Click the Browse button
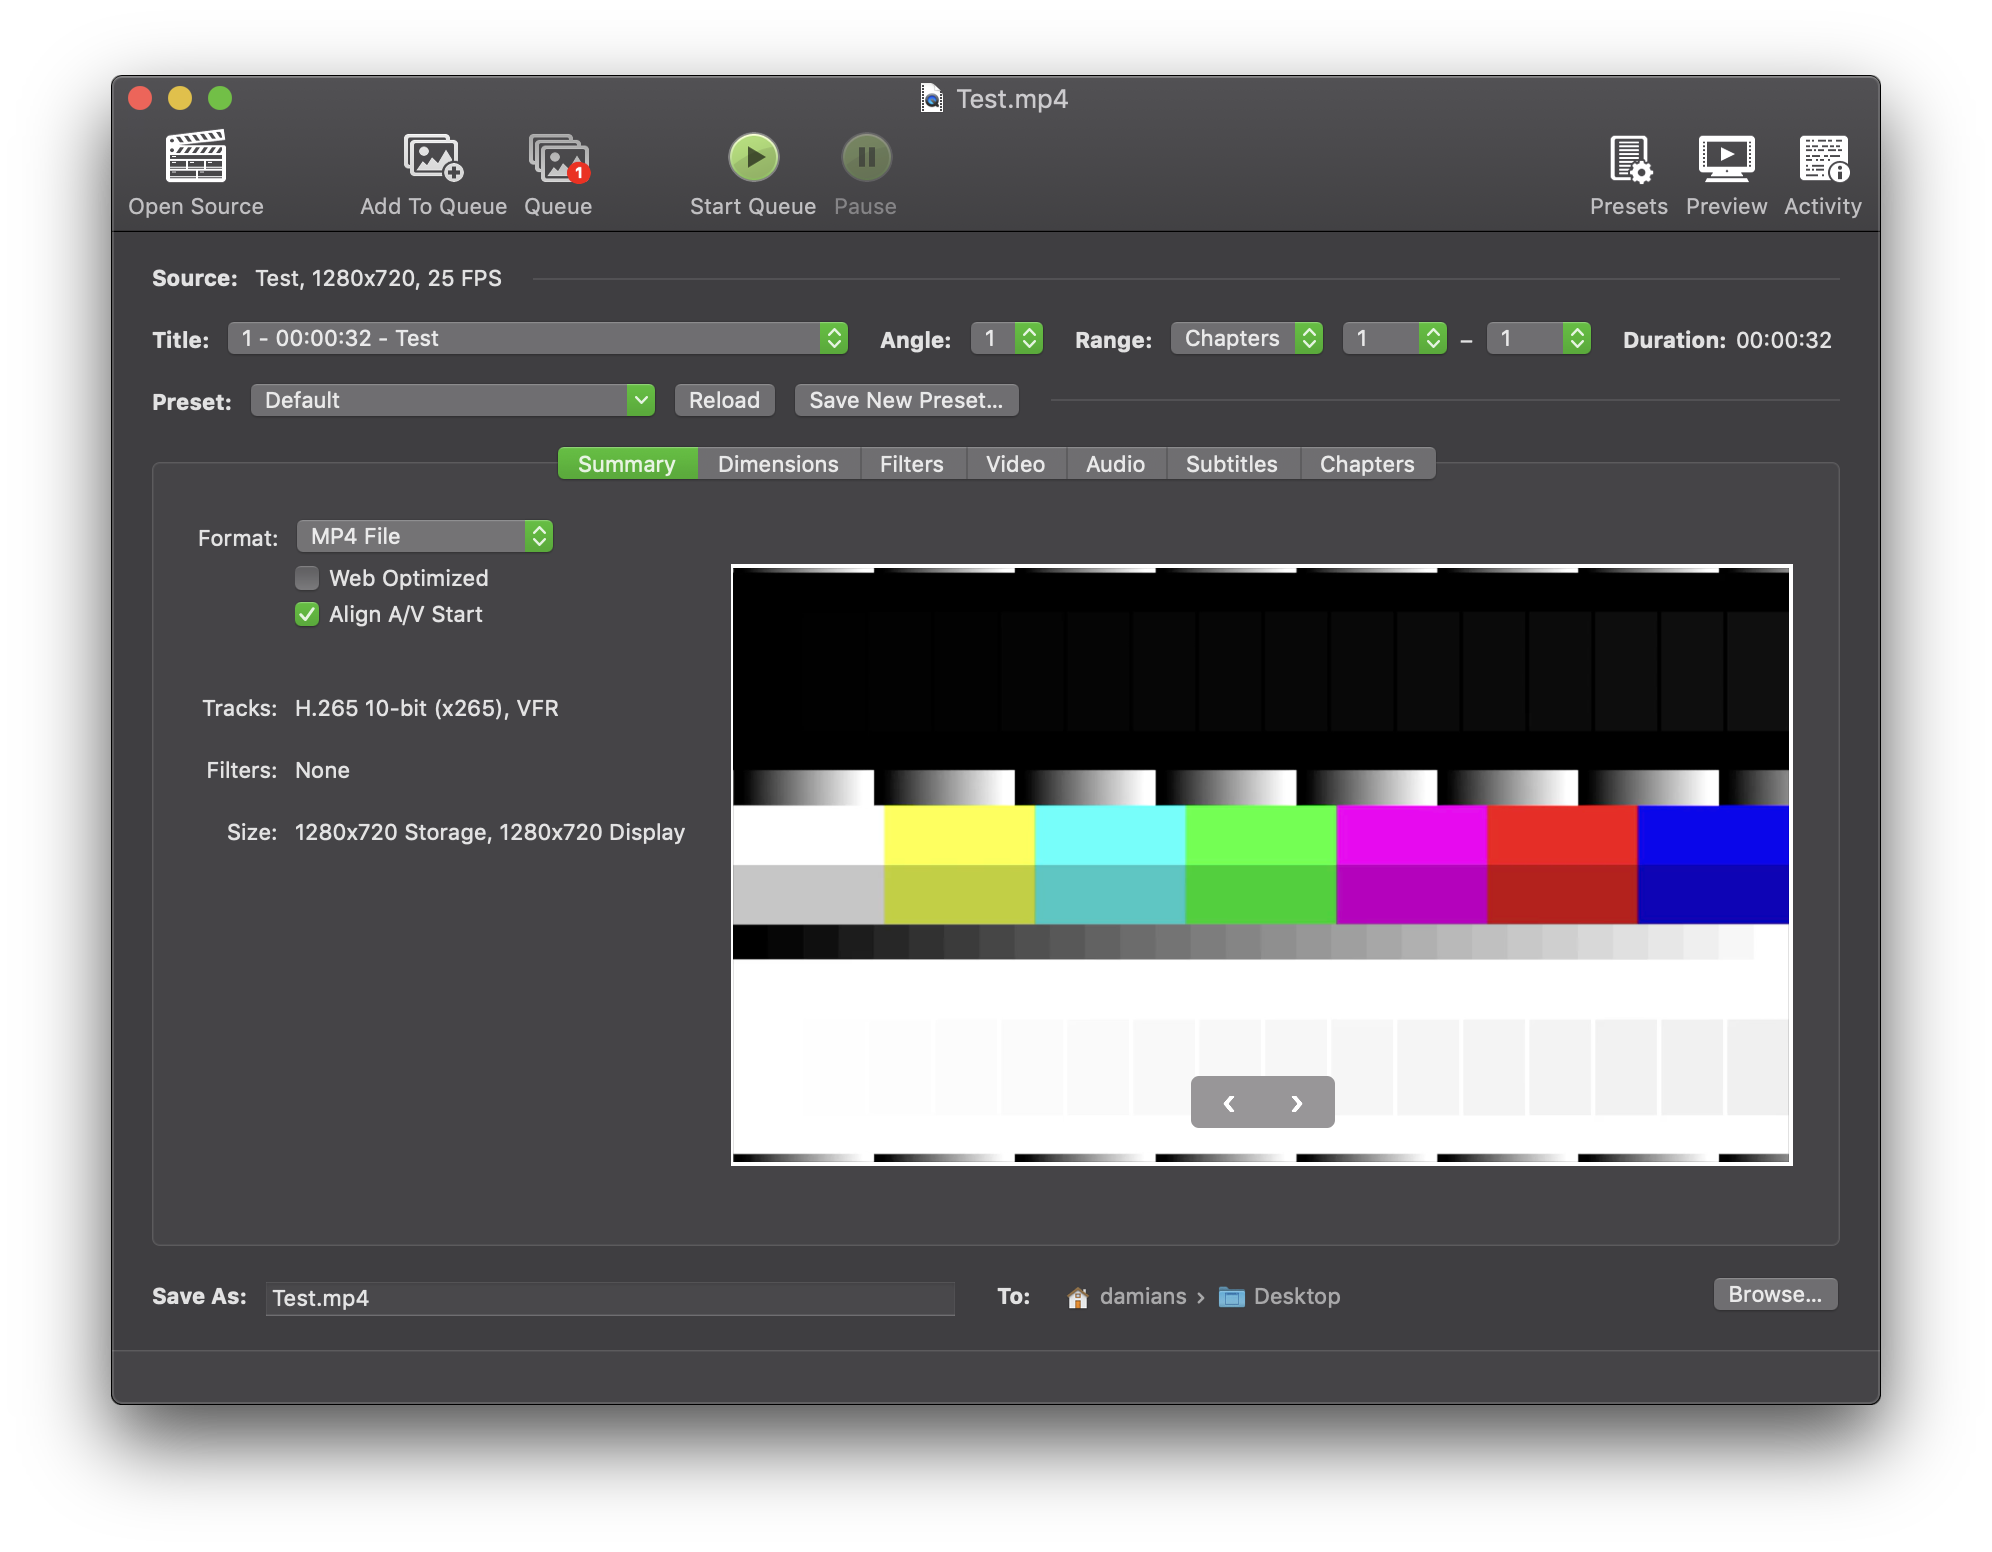 click(1775, 1294)
